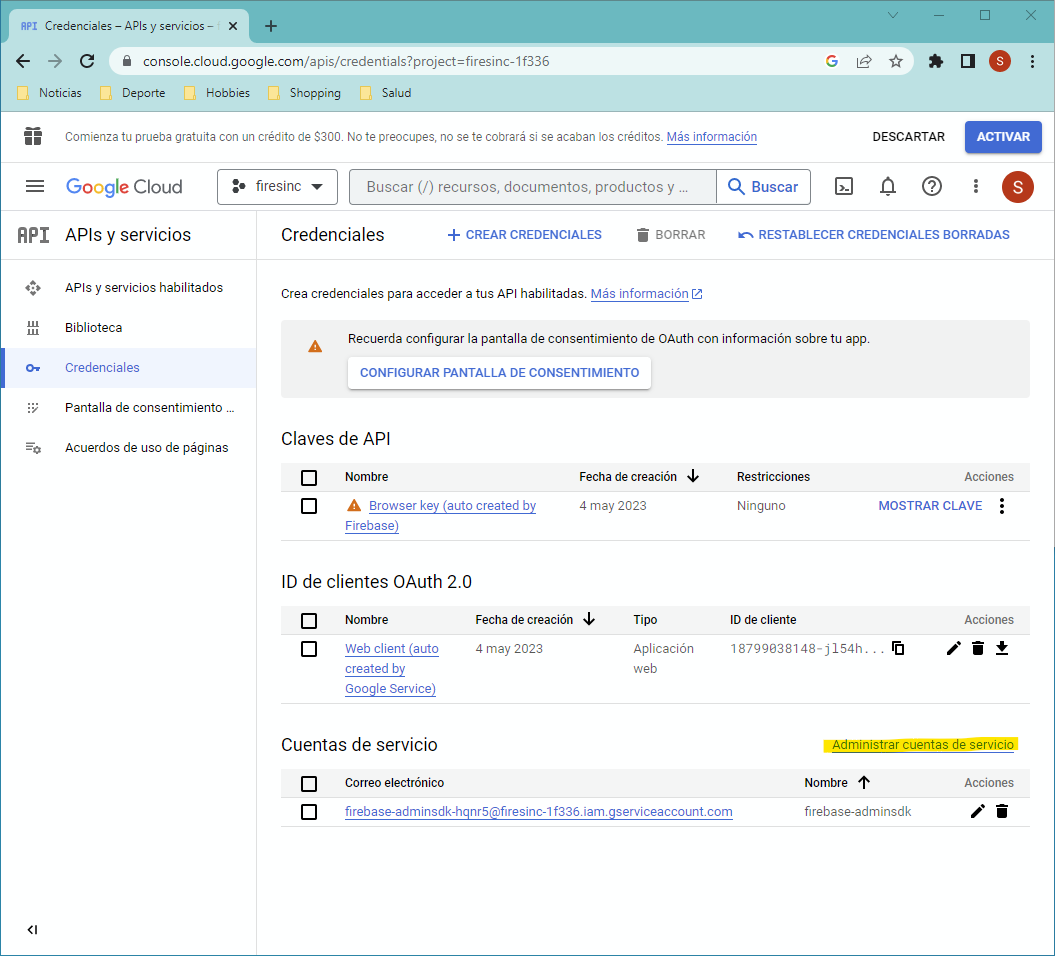Copy the OAuth client ID
The height and width of the screenshot is (956, 1055).
898,648
